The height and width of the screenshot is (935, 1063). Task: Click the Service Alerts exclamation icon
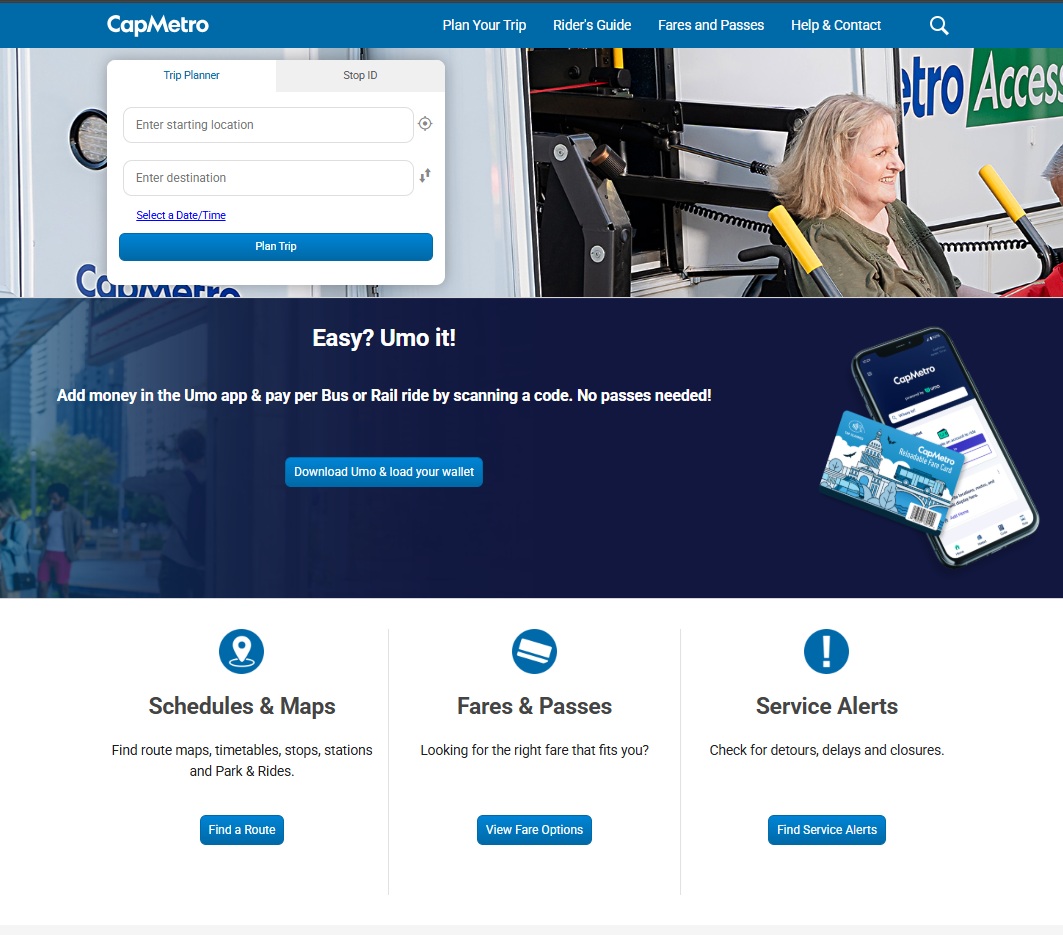tap(826, 652)
